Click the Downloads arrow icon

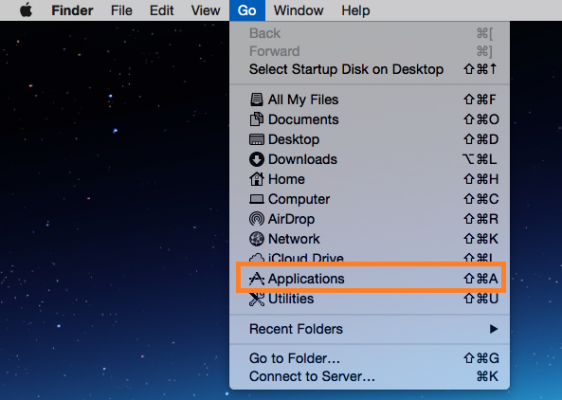[256, 159]
